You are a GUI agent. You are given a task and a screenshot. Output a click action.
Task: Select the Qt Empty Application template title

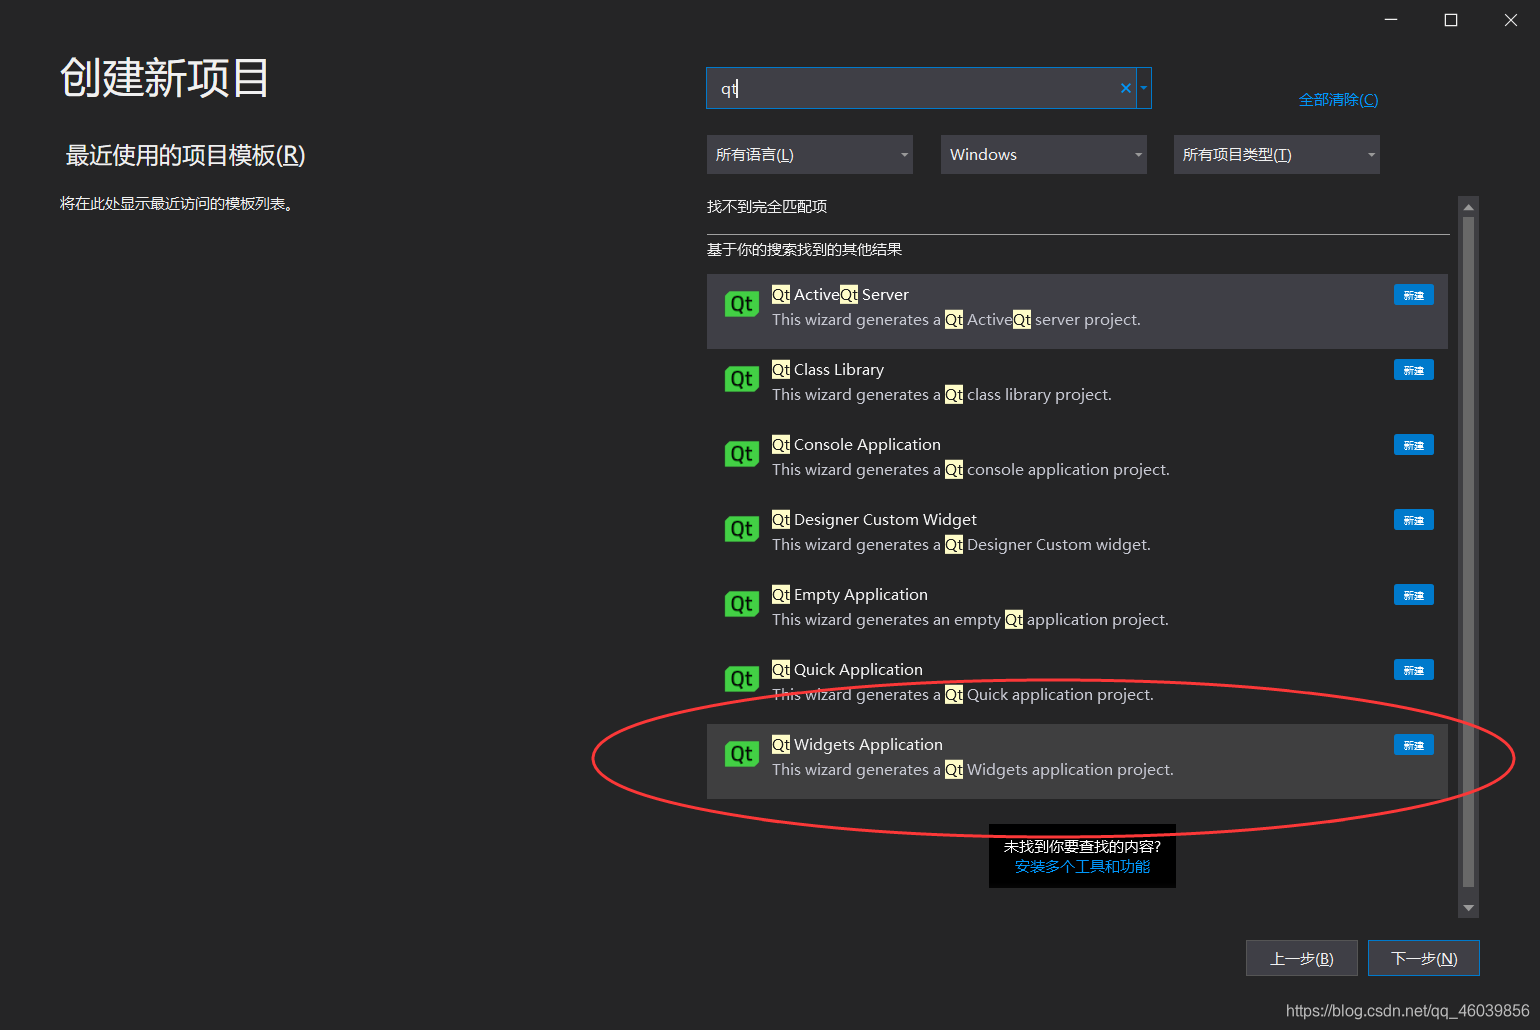coord(850,595)
